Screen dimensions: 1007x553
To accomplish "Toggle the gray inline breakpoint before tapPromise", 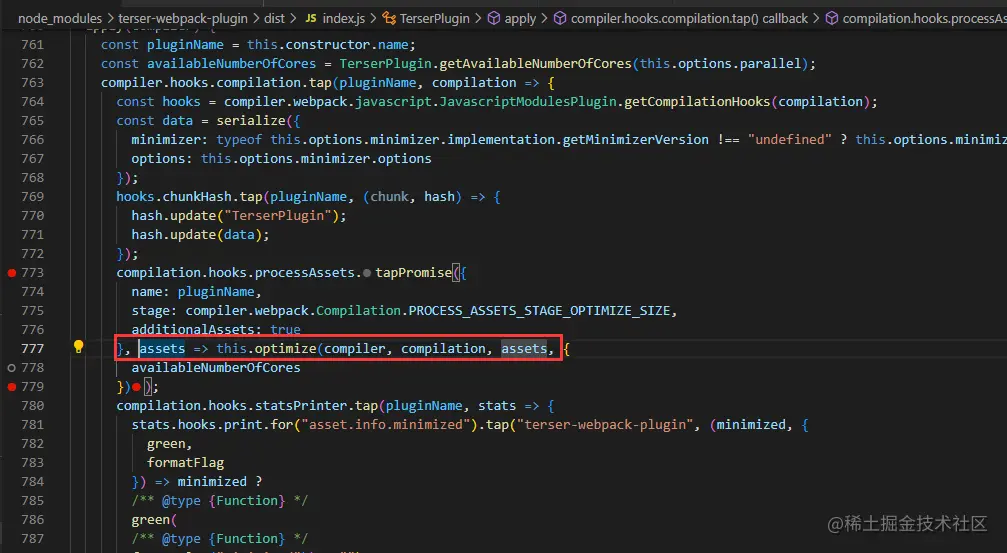I will [x=367, y=273].
